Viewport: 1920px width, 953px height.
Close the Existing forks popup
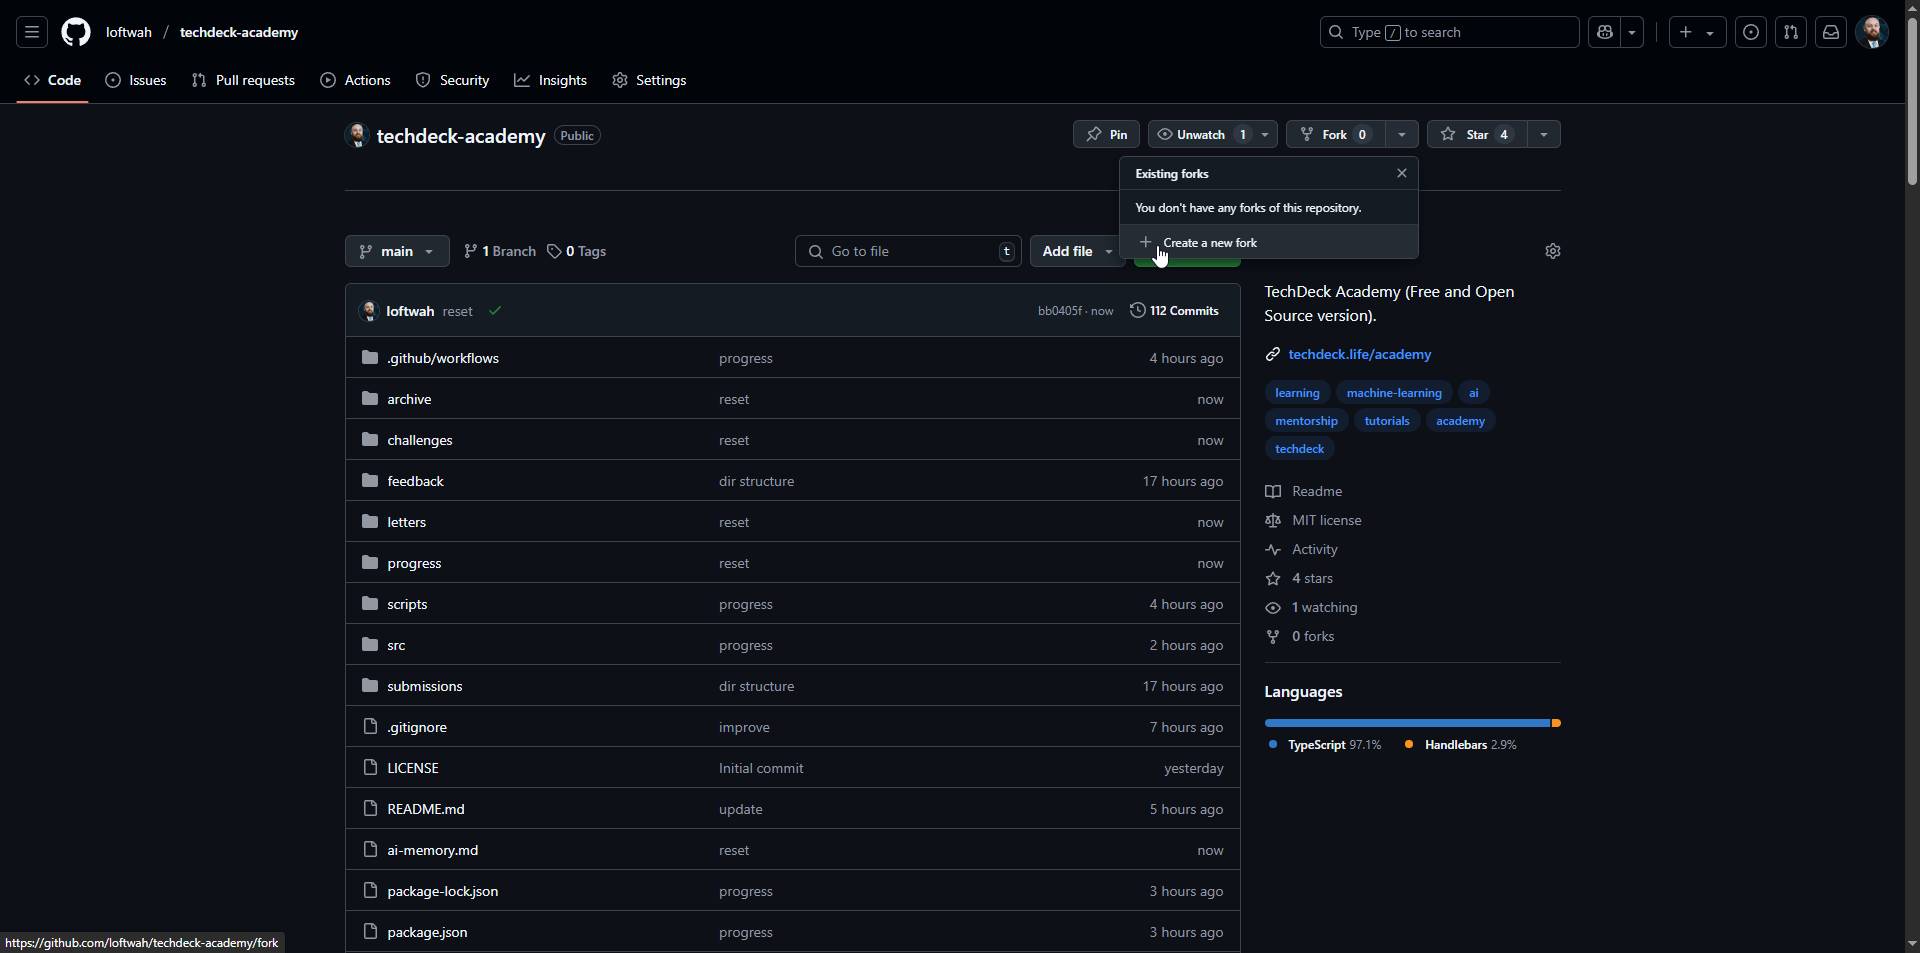click(x=1402, y=173)
